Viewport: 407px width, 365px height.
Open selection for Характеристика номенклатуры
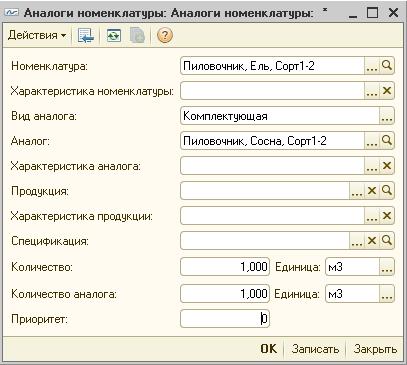(372, 91)
